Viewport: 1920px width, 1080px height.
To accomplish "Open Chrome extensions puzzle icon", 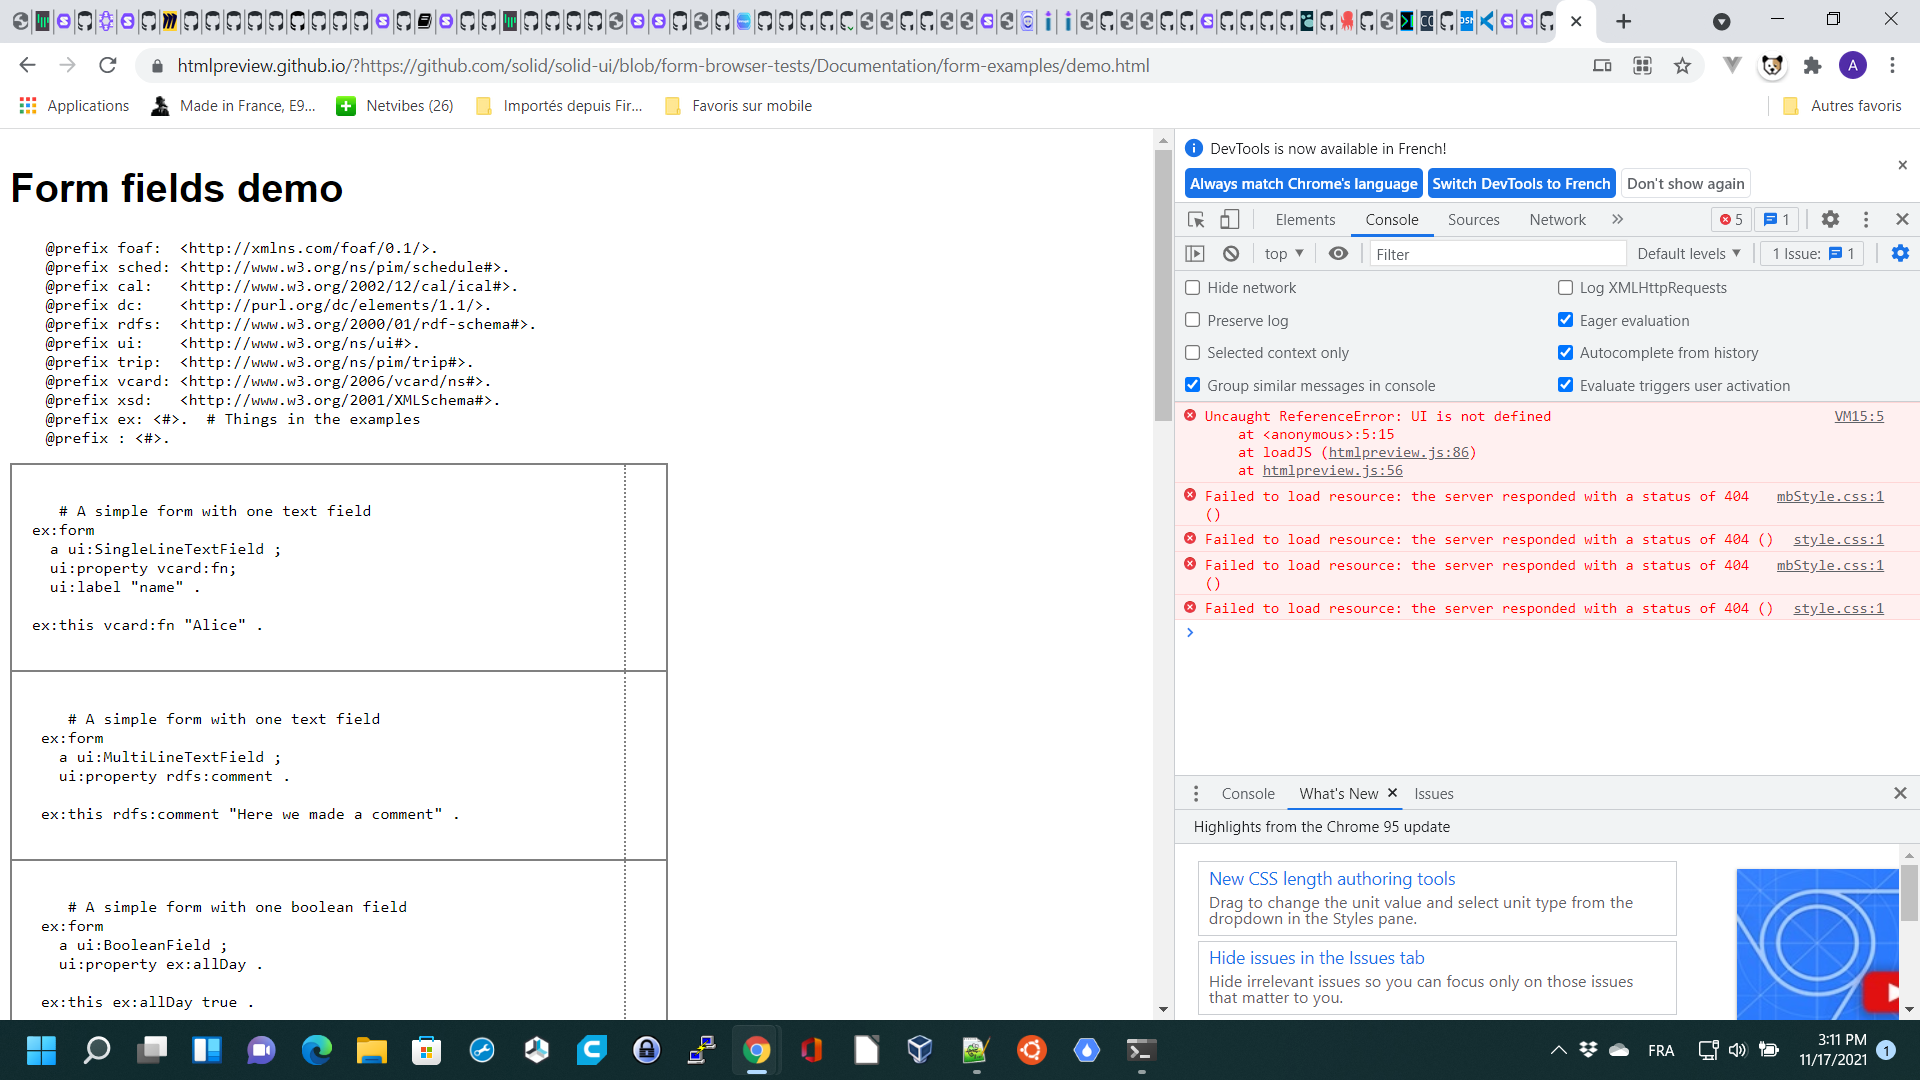I will click(x=1812, y=66).
